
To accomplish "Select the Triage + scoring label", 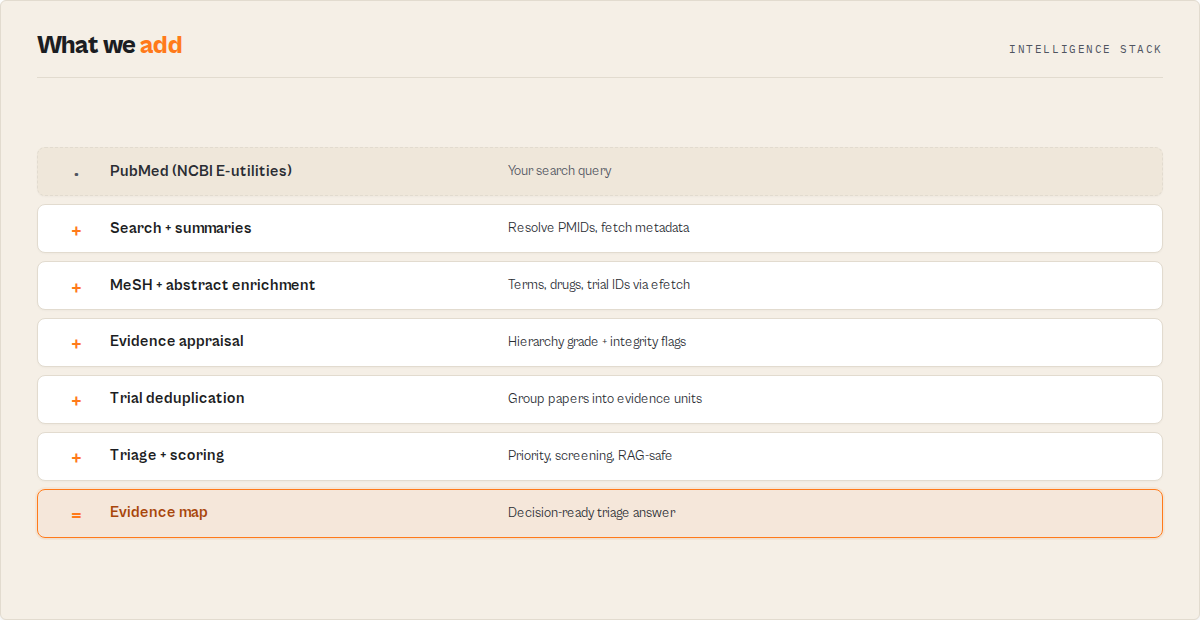I will click(x=167, y=455).
